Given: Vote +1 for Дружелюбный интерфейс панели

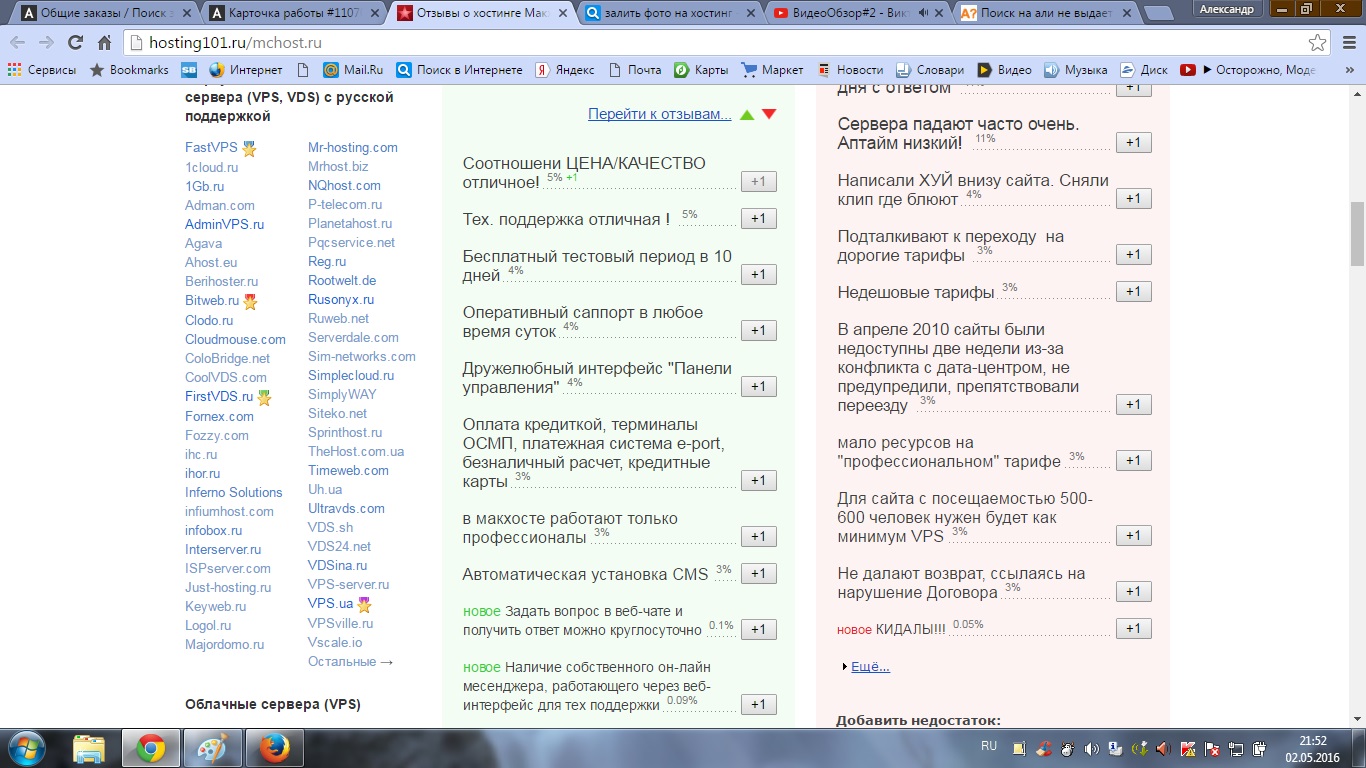Looking at the screenshot, I should point(758,386).
